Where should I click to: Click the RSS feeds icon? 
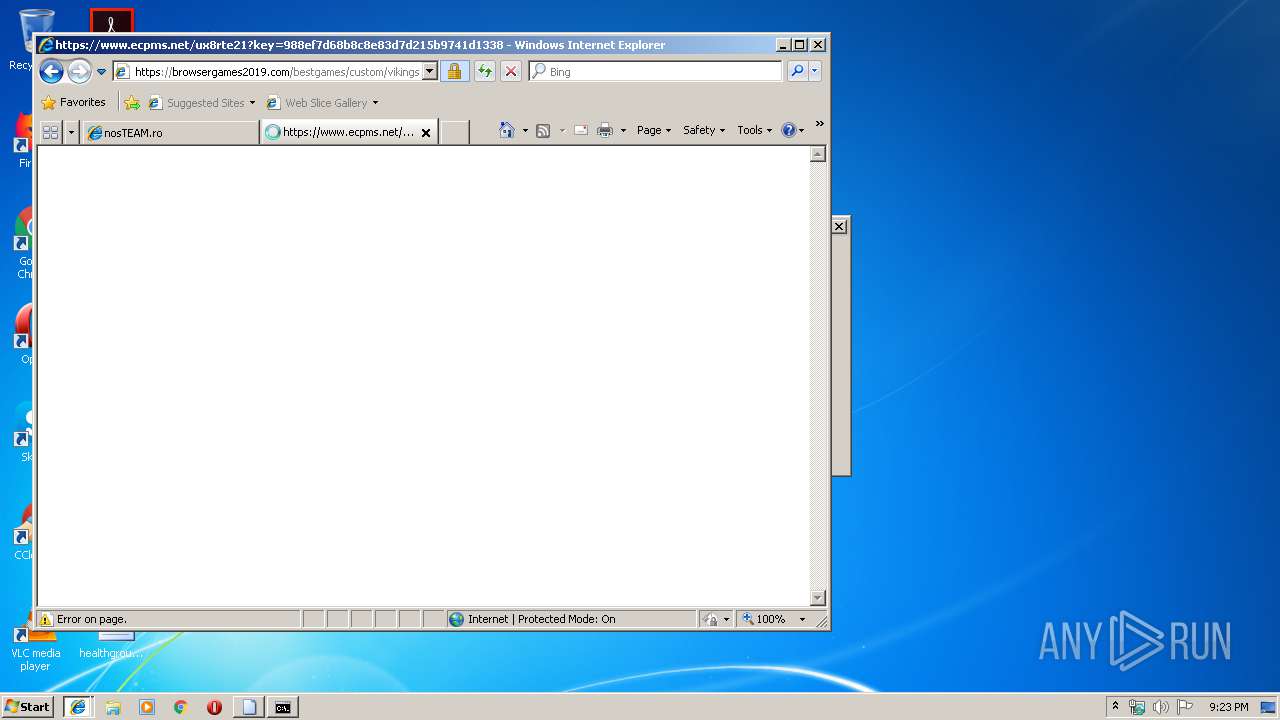click(x=543, y=130)
